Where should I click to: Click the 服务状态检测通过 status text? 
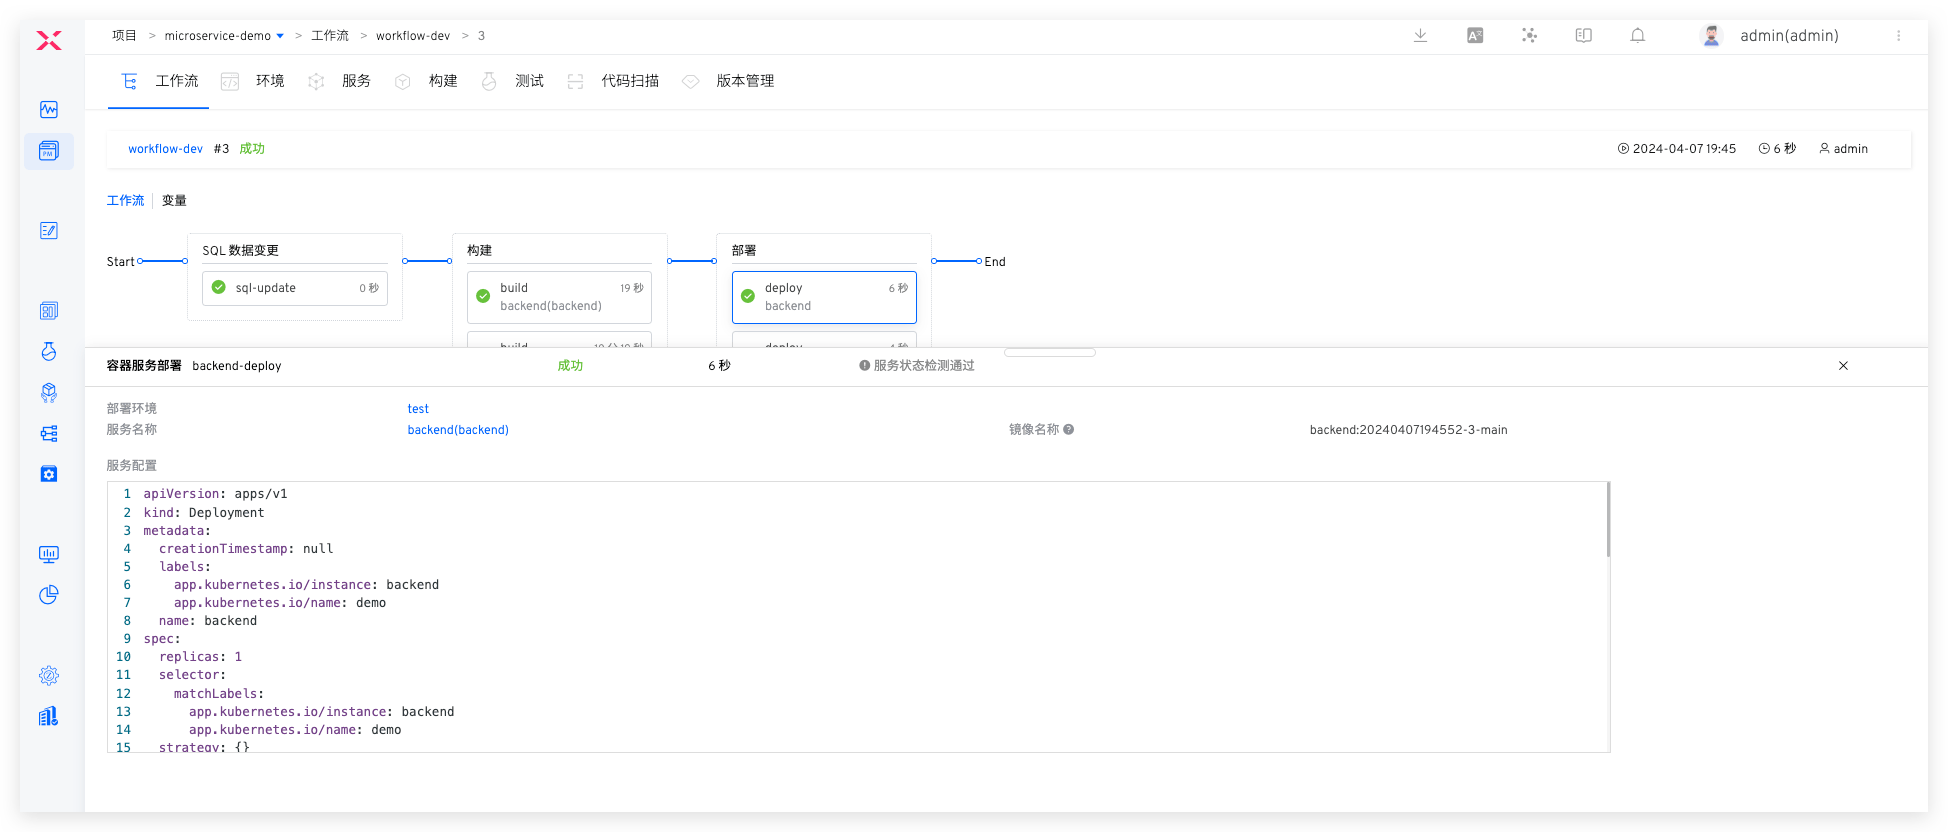[x=924, y=366]
